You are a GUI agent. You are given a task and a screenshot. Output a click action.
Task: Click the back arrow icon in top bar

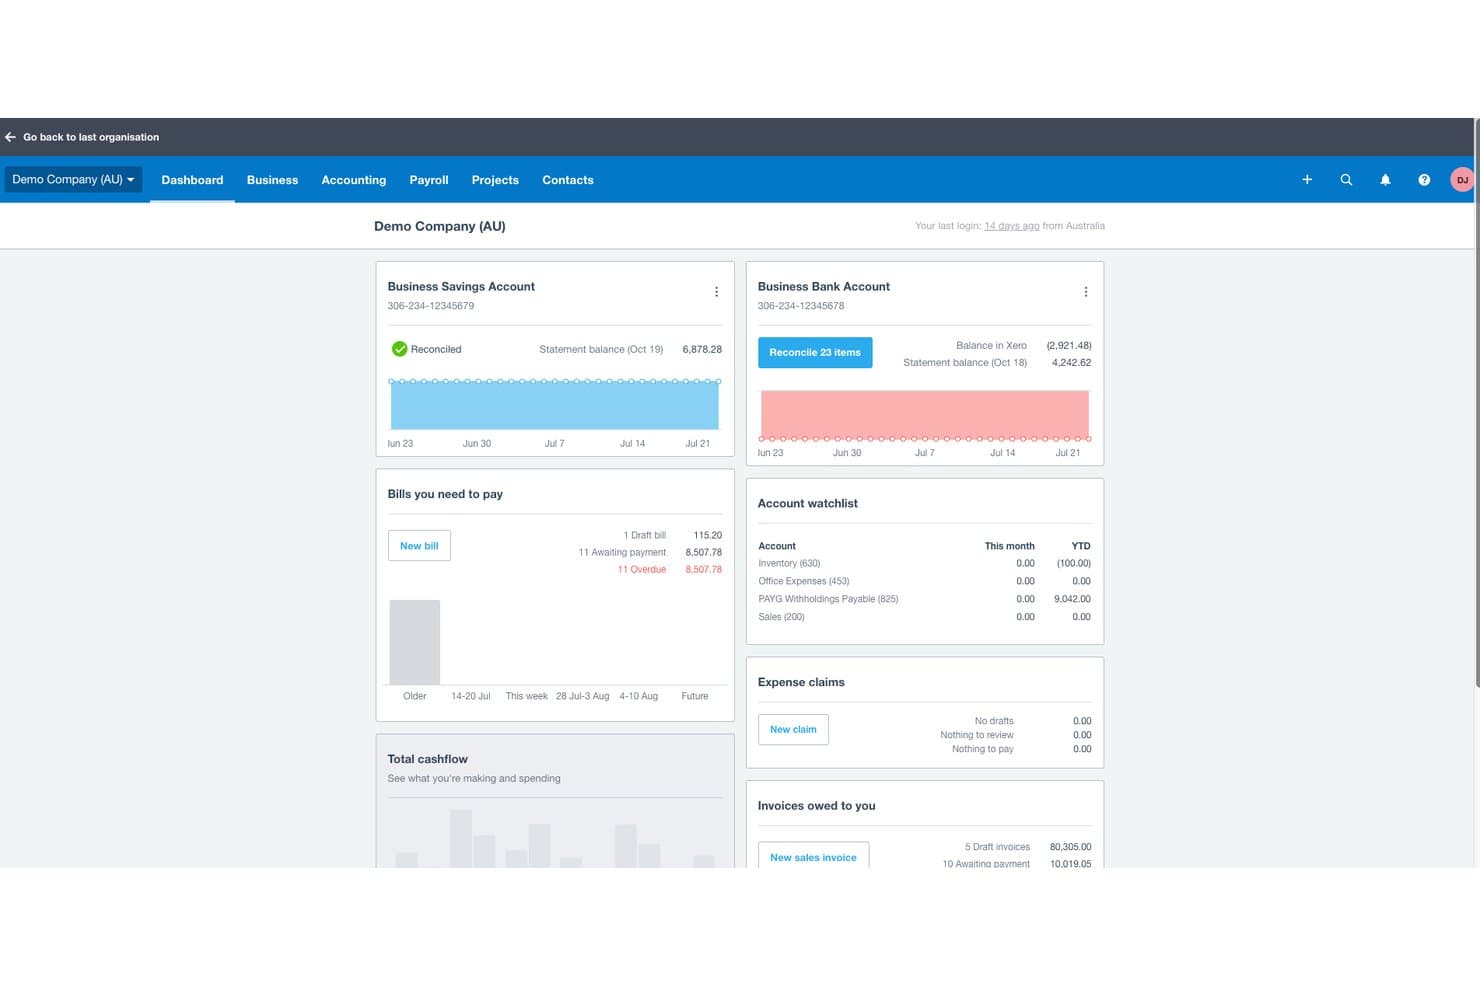(10, 137)
